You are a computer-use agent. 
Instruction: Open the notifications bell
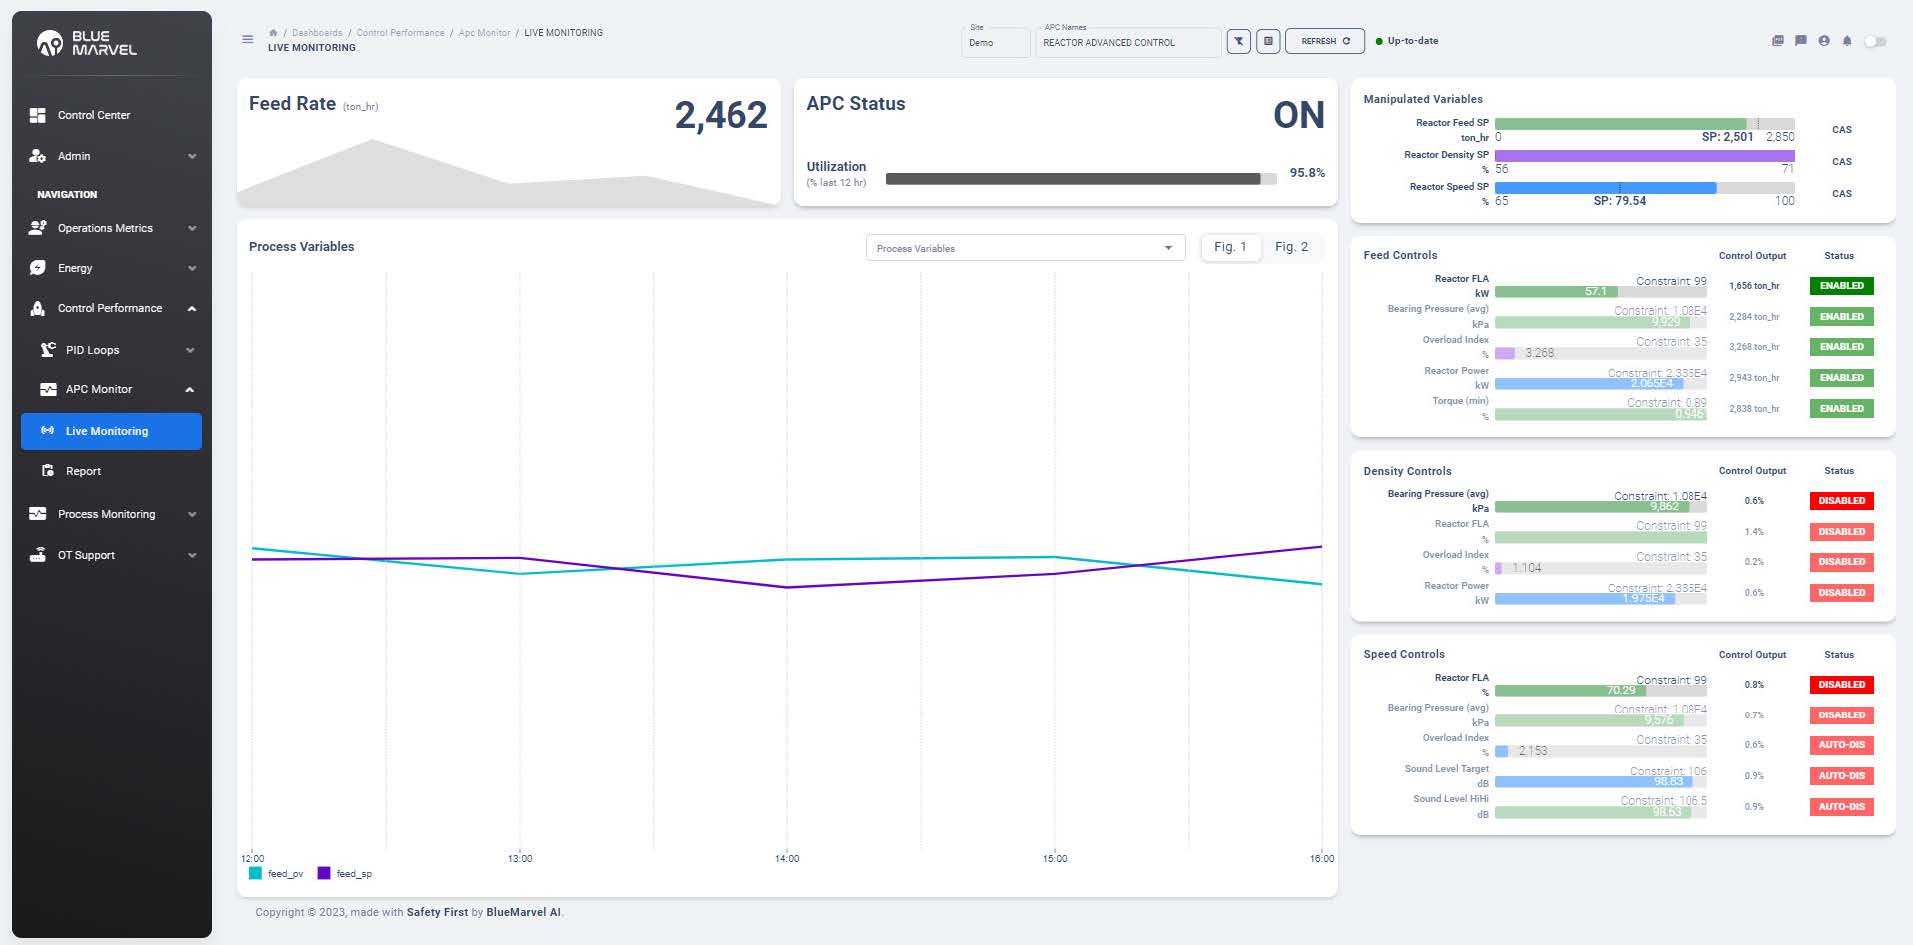click(x=1847, y=41)
